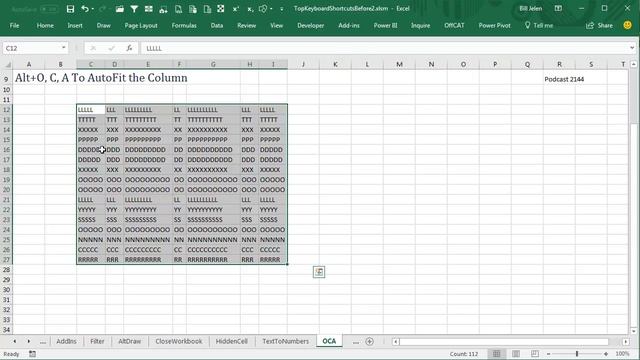This screenshot has height=360, width=640.
Task: Click the superscript x² icon
Action: click(236, 9)
